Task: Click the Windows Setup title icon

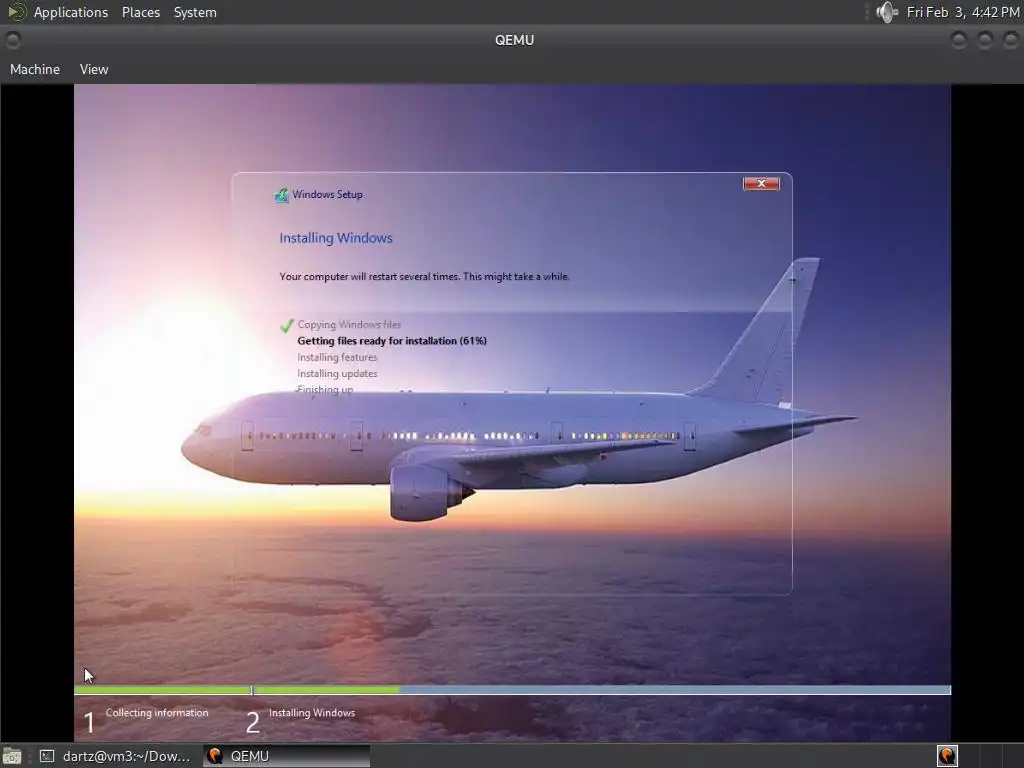Action: coord(281,195)
